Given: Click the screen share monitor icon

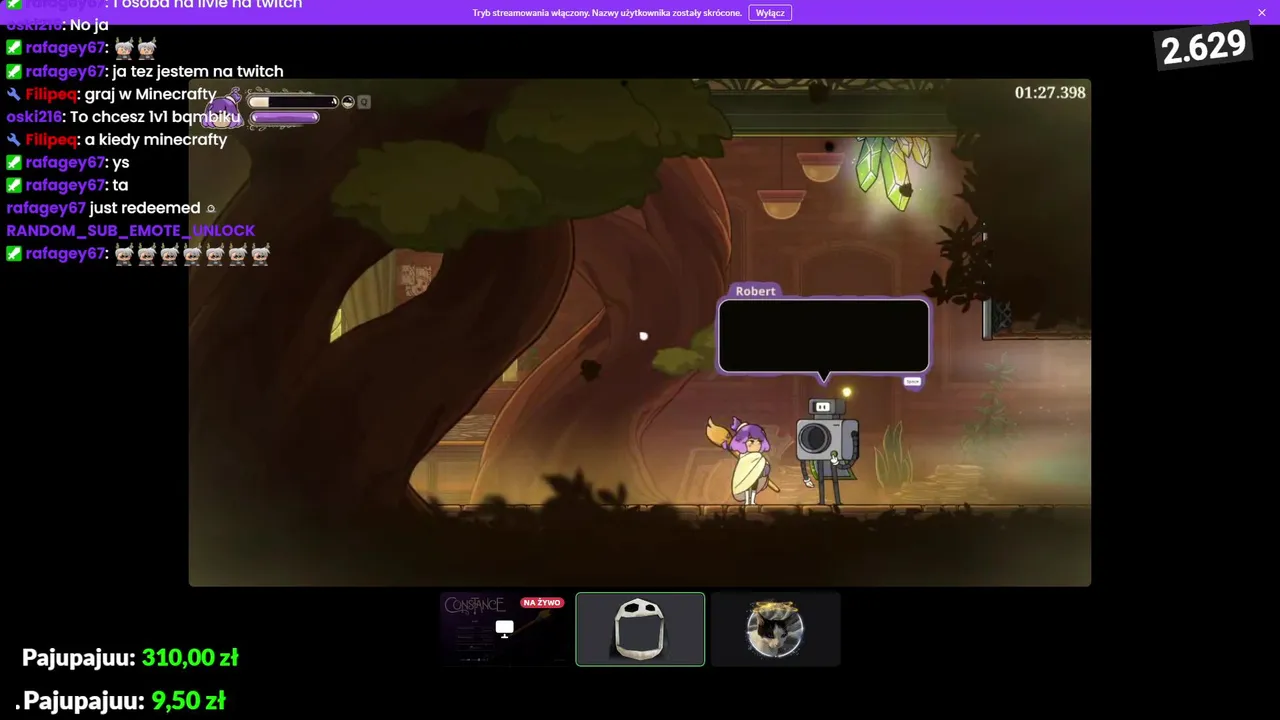Looking at the screenshot, I should (505, 629).
